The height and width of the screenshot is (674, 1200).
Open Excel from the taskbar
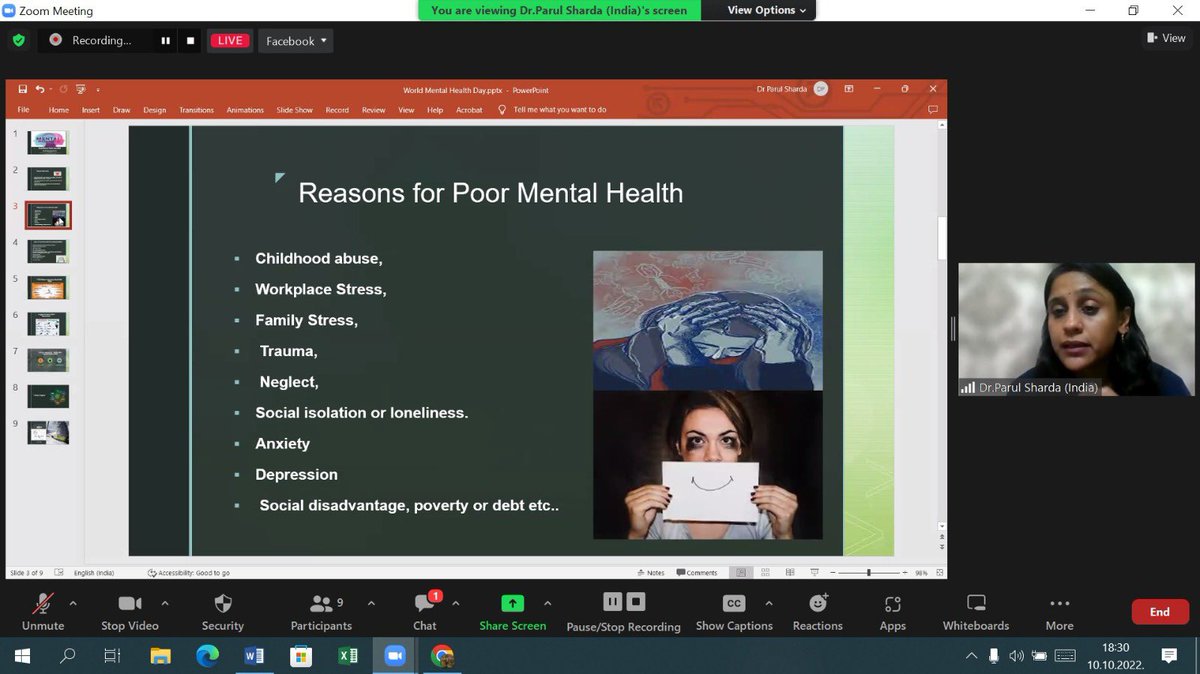(x=347, y=656)
